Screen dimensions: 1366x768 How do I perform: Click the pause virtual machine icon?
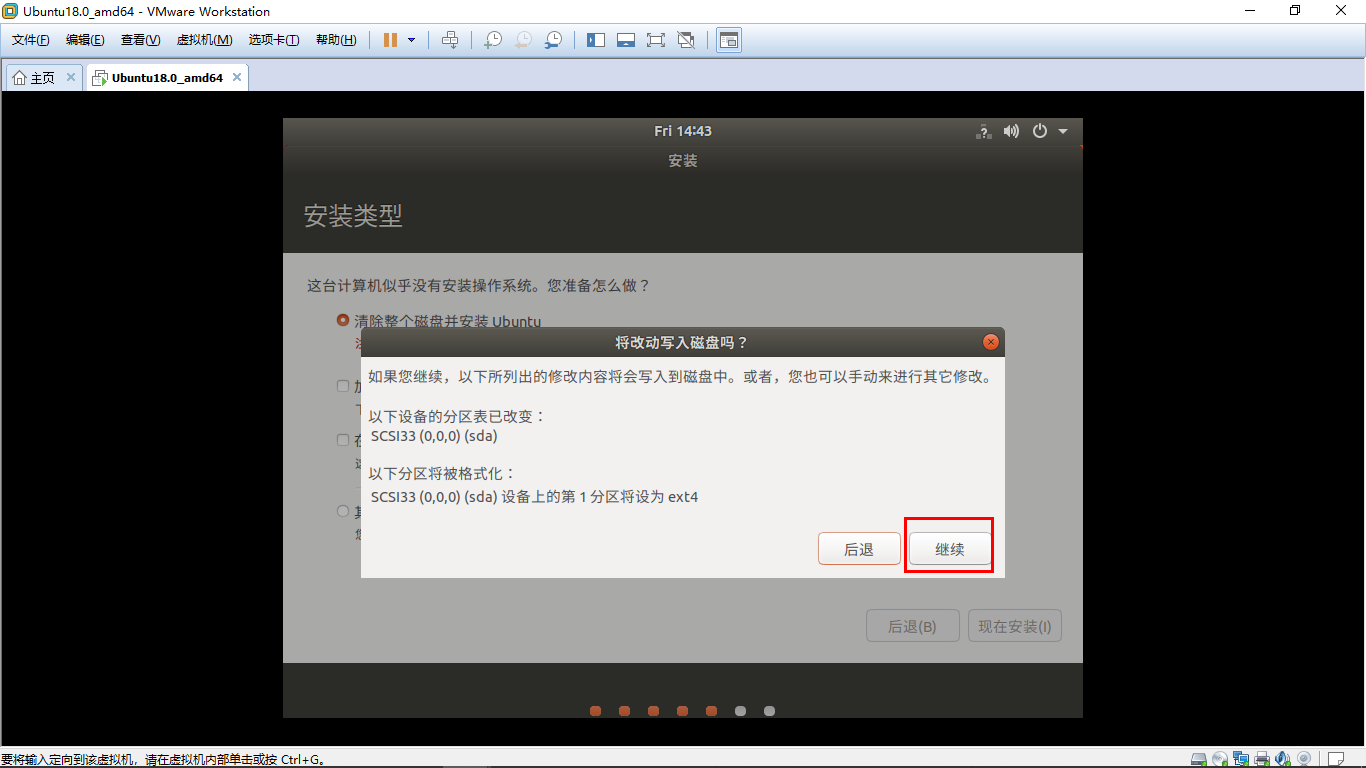coord(390,40)
